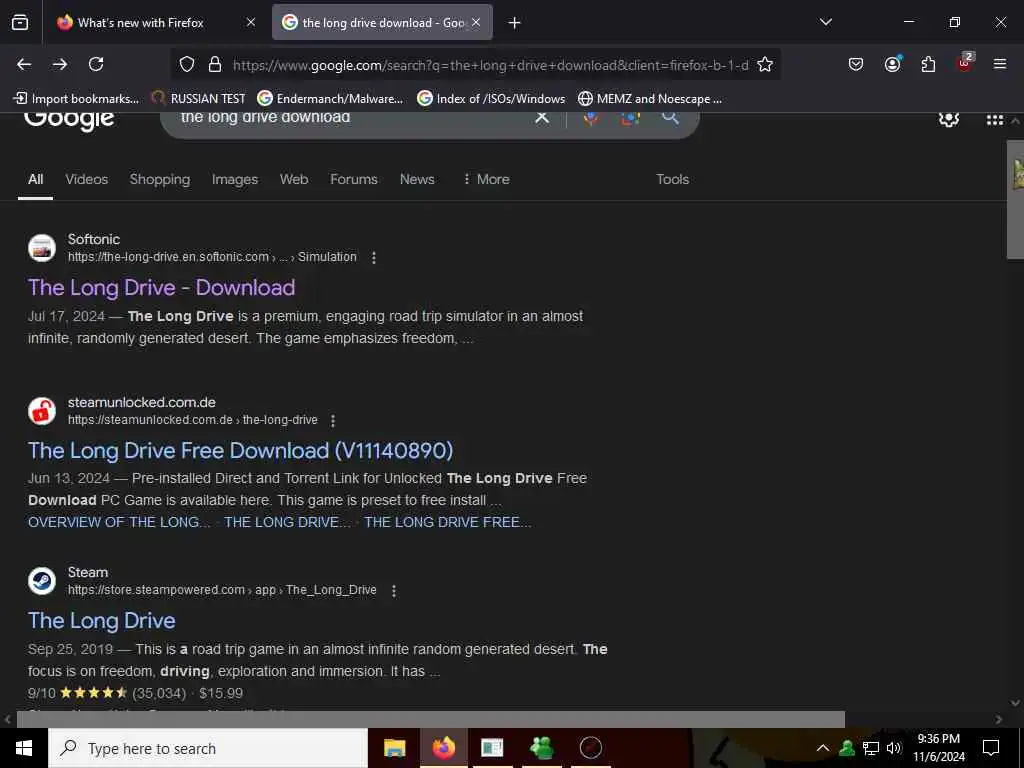Open the Windows Start menu
Viewport: 1024px width, 768px height.
click(24, 748)
